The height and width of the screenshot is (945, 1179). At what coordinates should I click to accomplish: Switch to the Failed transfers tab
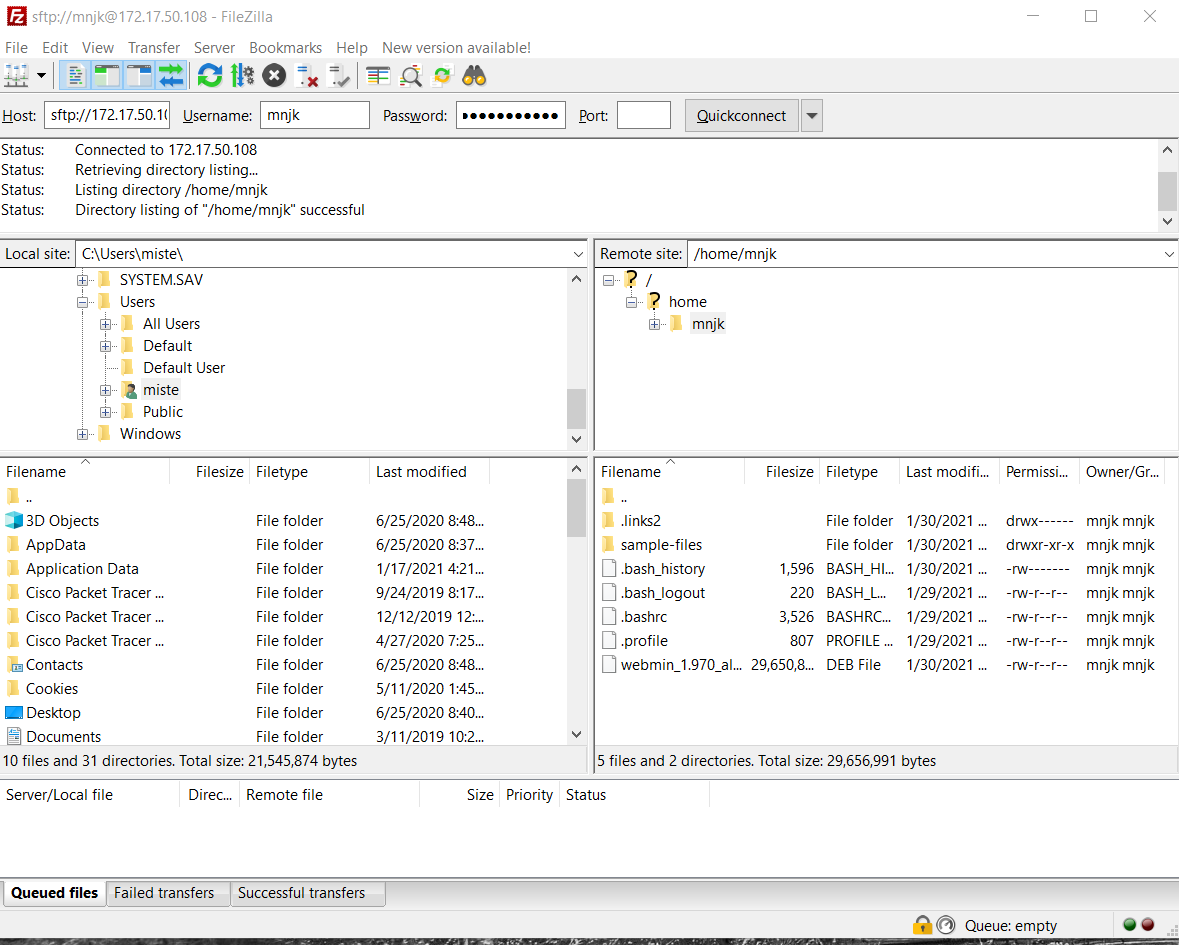click(x=168, y=893)
